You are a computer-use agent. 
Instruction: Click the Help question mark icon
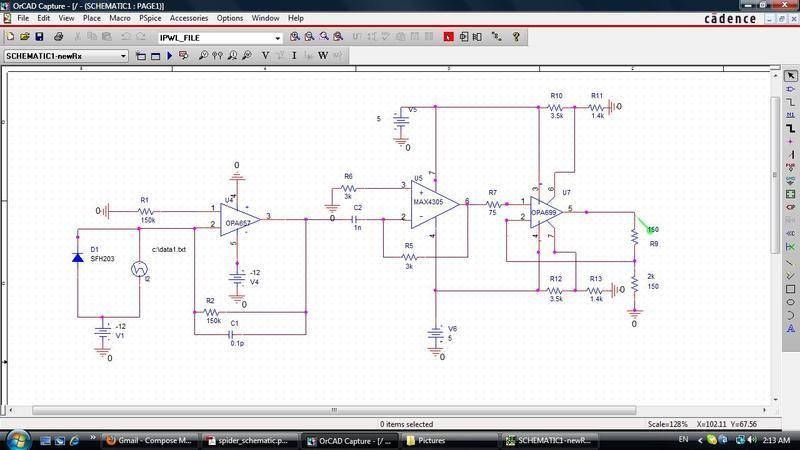pyautogui.click(x=516, y=37)
